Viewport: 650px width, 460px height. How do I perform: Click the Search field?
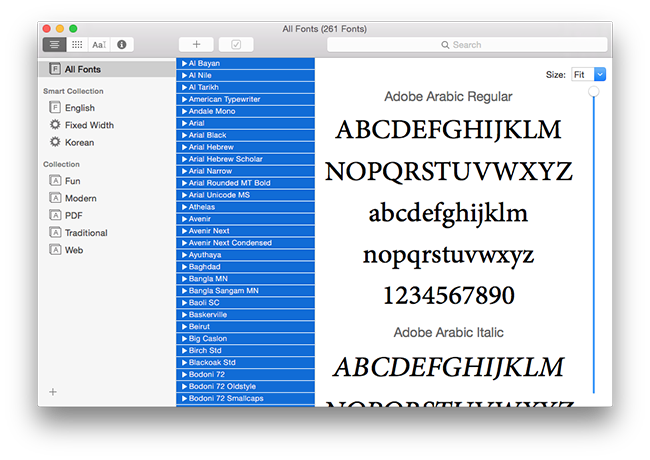coord(467,45)
